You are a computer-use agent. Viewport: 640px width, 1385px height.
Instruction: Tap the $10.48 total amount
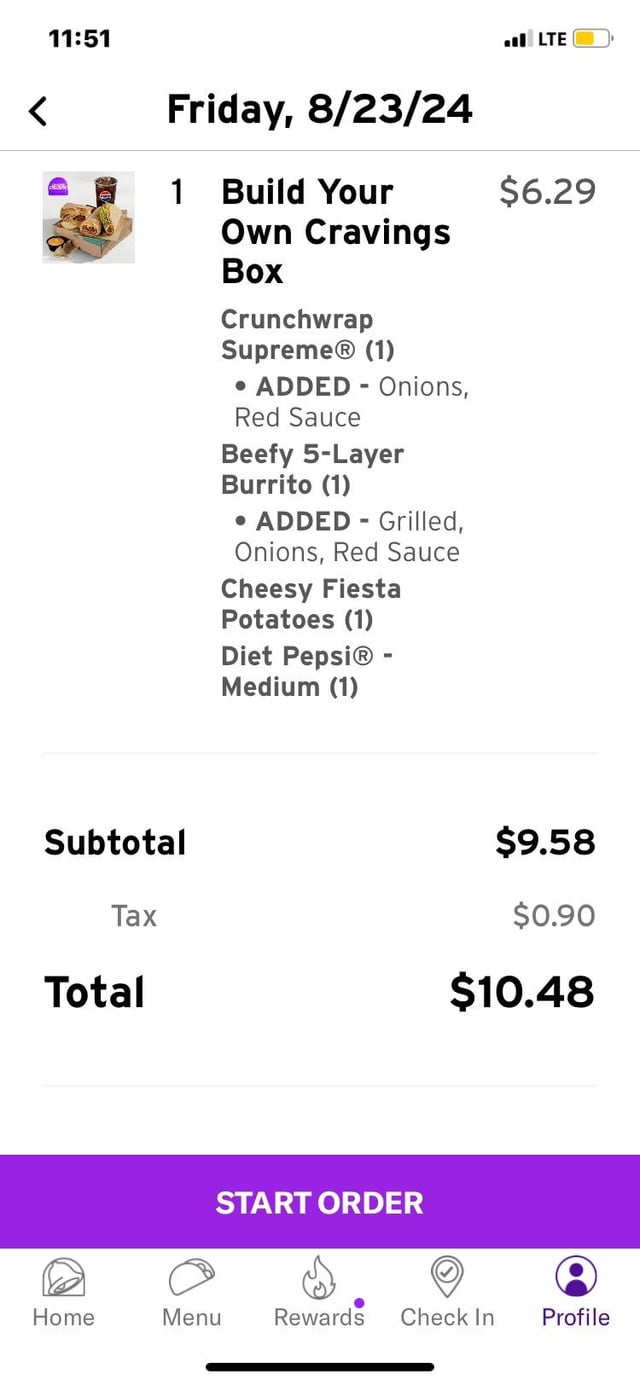point(521,992)
